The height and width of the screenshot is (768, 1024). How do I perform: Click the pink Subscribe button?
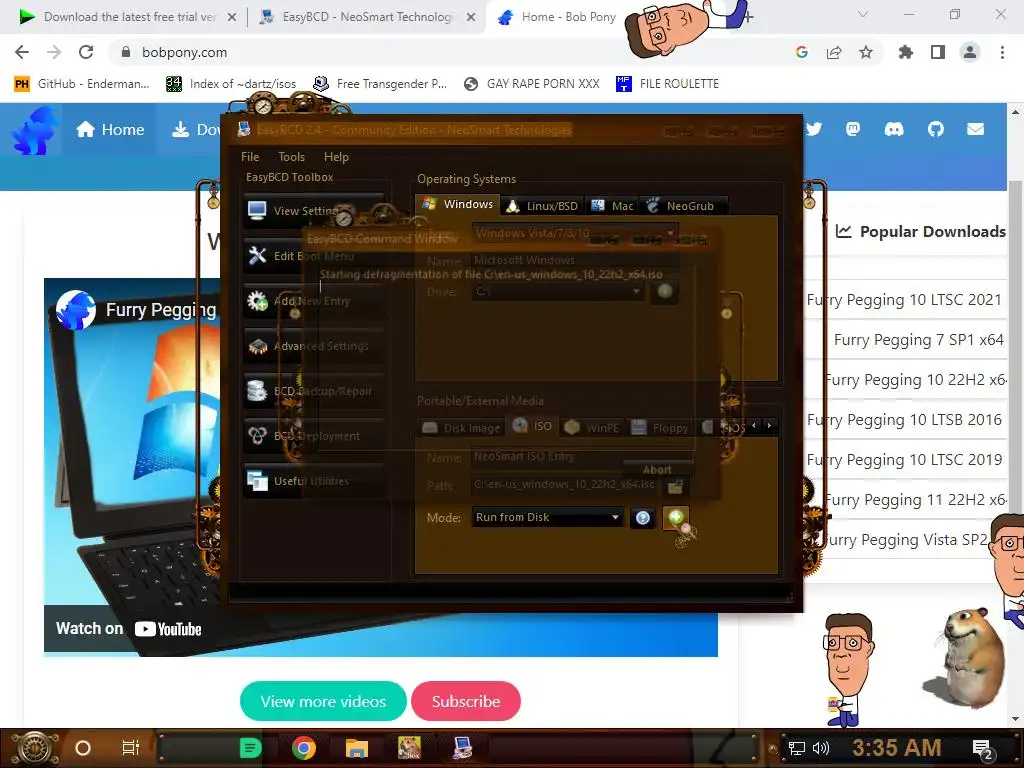pyautogui.click(x=466, y=701)
